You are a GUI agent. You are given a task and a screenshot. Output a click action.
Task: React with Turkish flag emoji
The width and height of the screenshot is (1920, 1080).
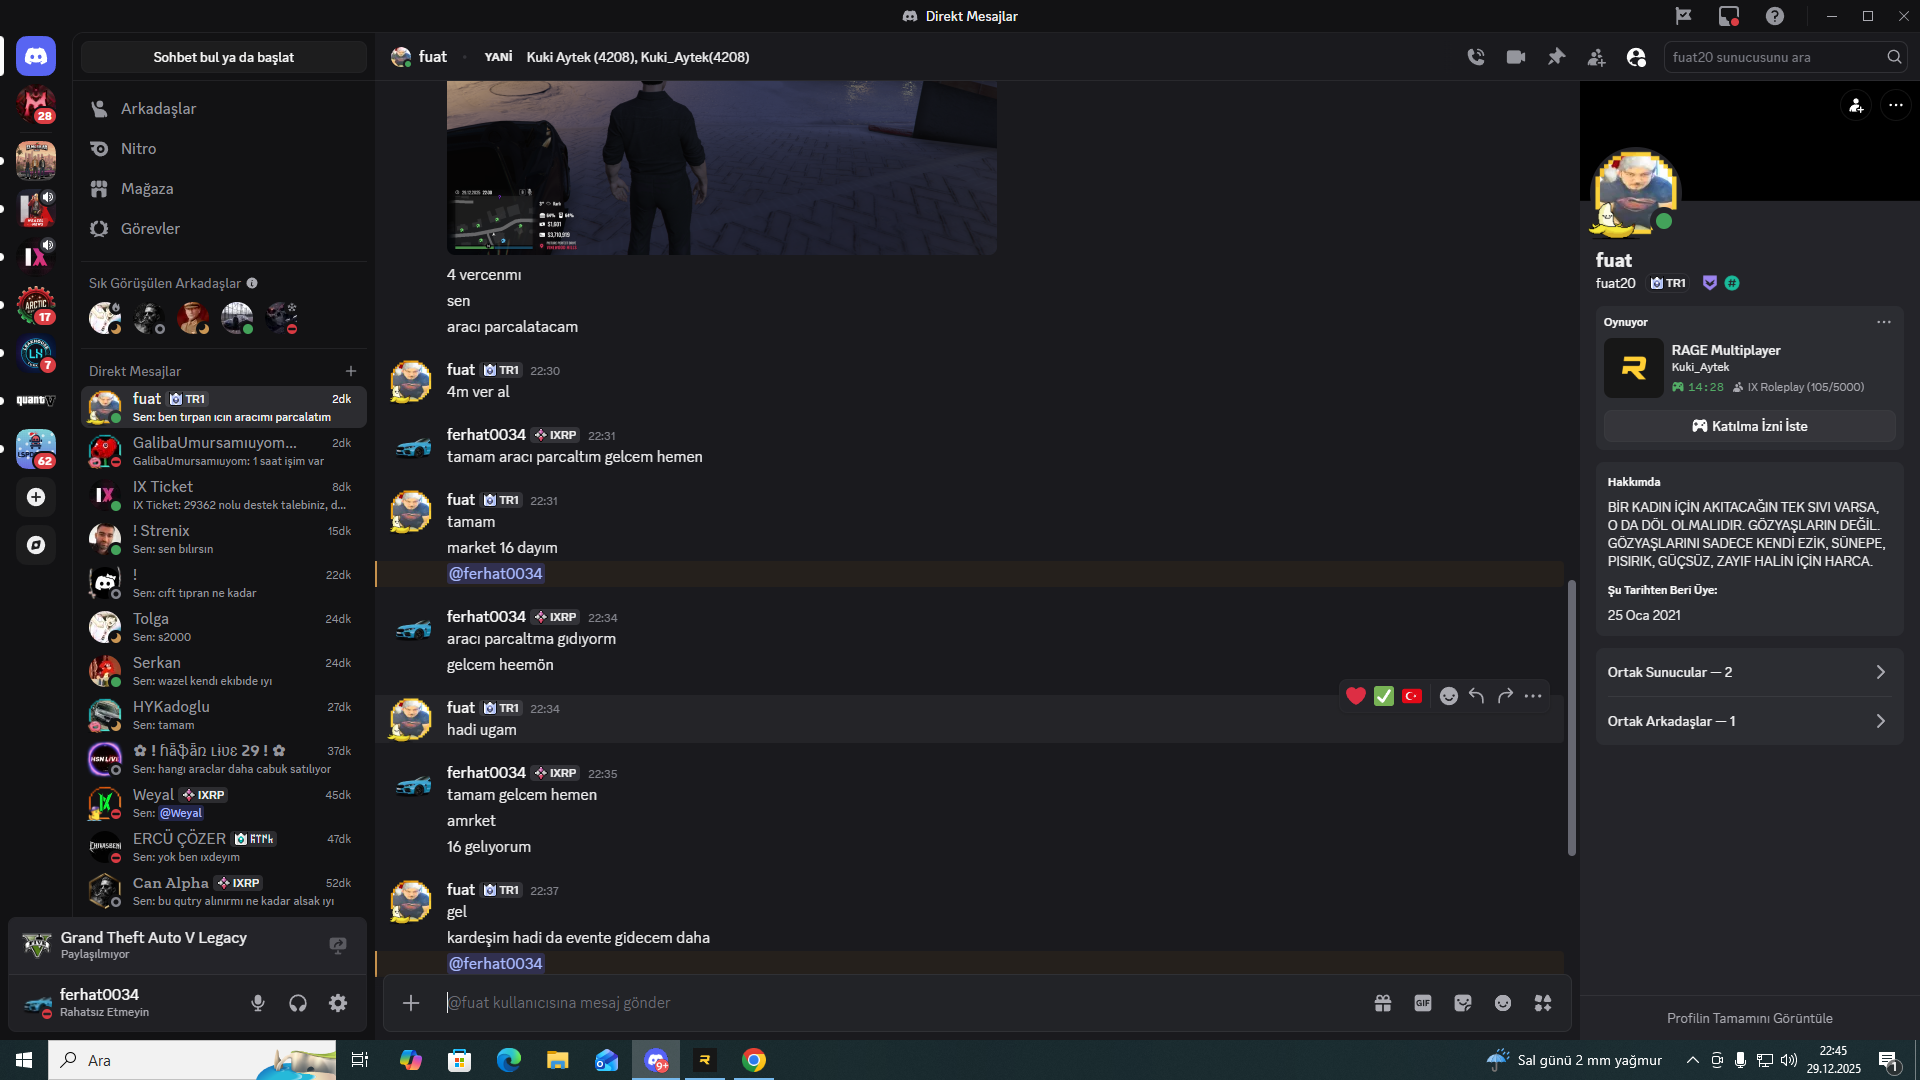point(1412,696)
